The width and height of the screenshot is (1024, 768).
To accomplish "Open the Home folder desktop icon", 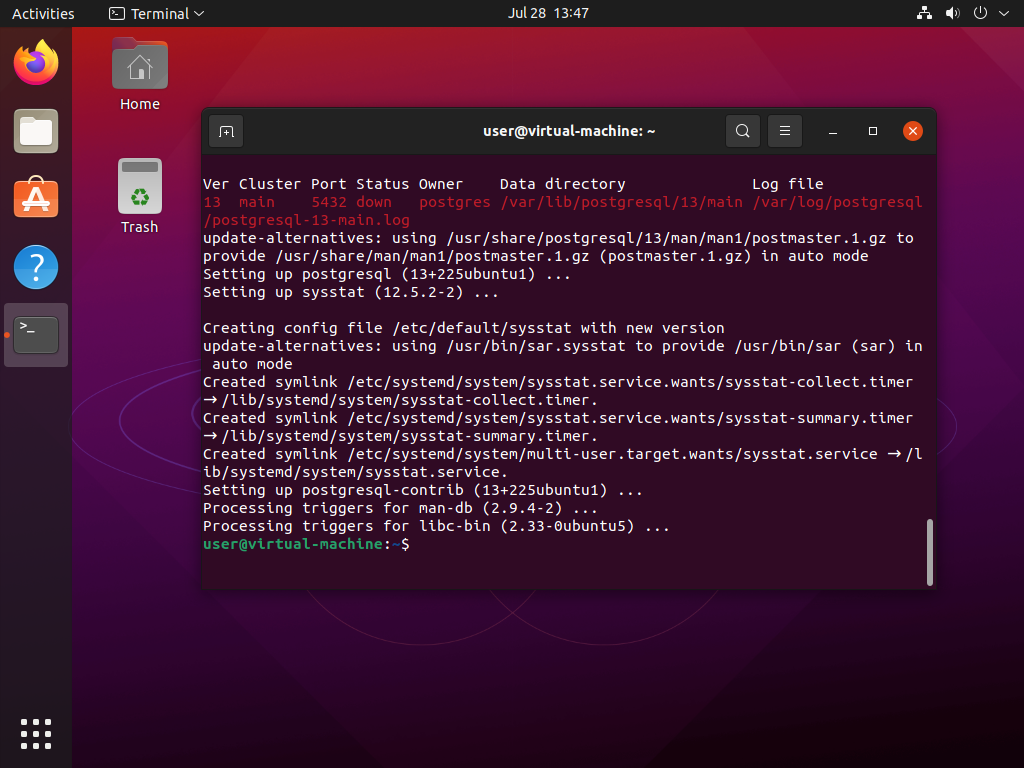I will click(140, 68).
